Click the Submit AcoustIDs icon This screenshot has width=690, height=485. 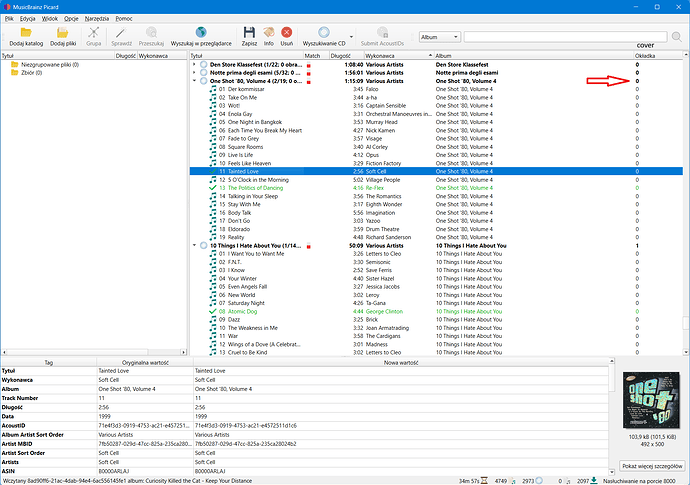point(382,33)
